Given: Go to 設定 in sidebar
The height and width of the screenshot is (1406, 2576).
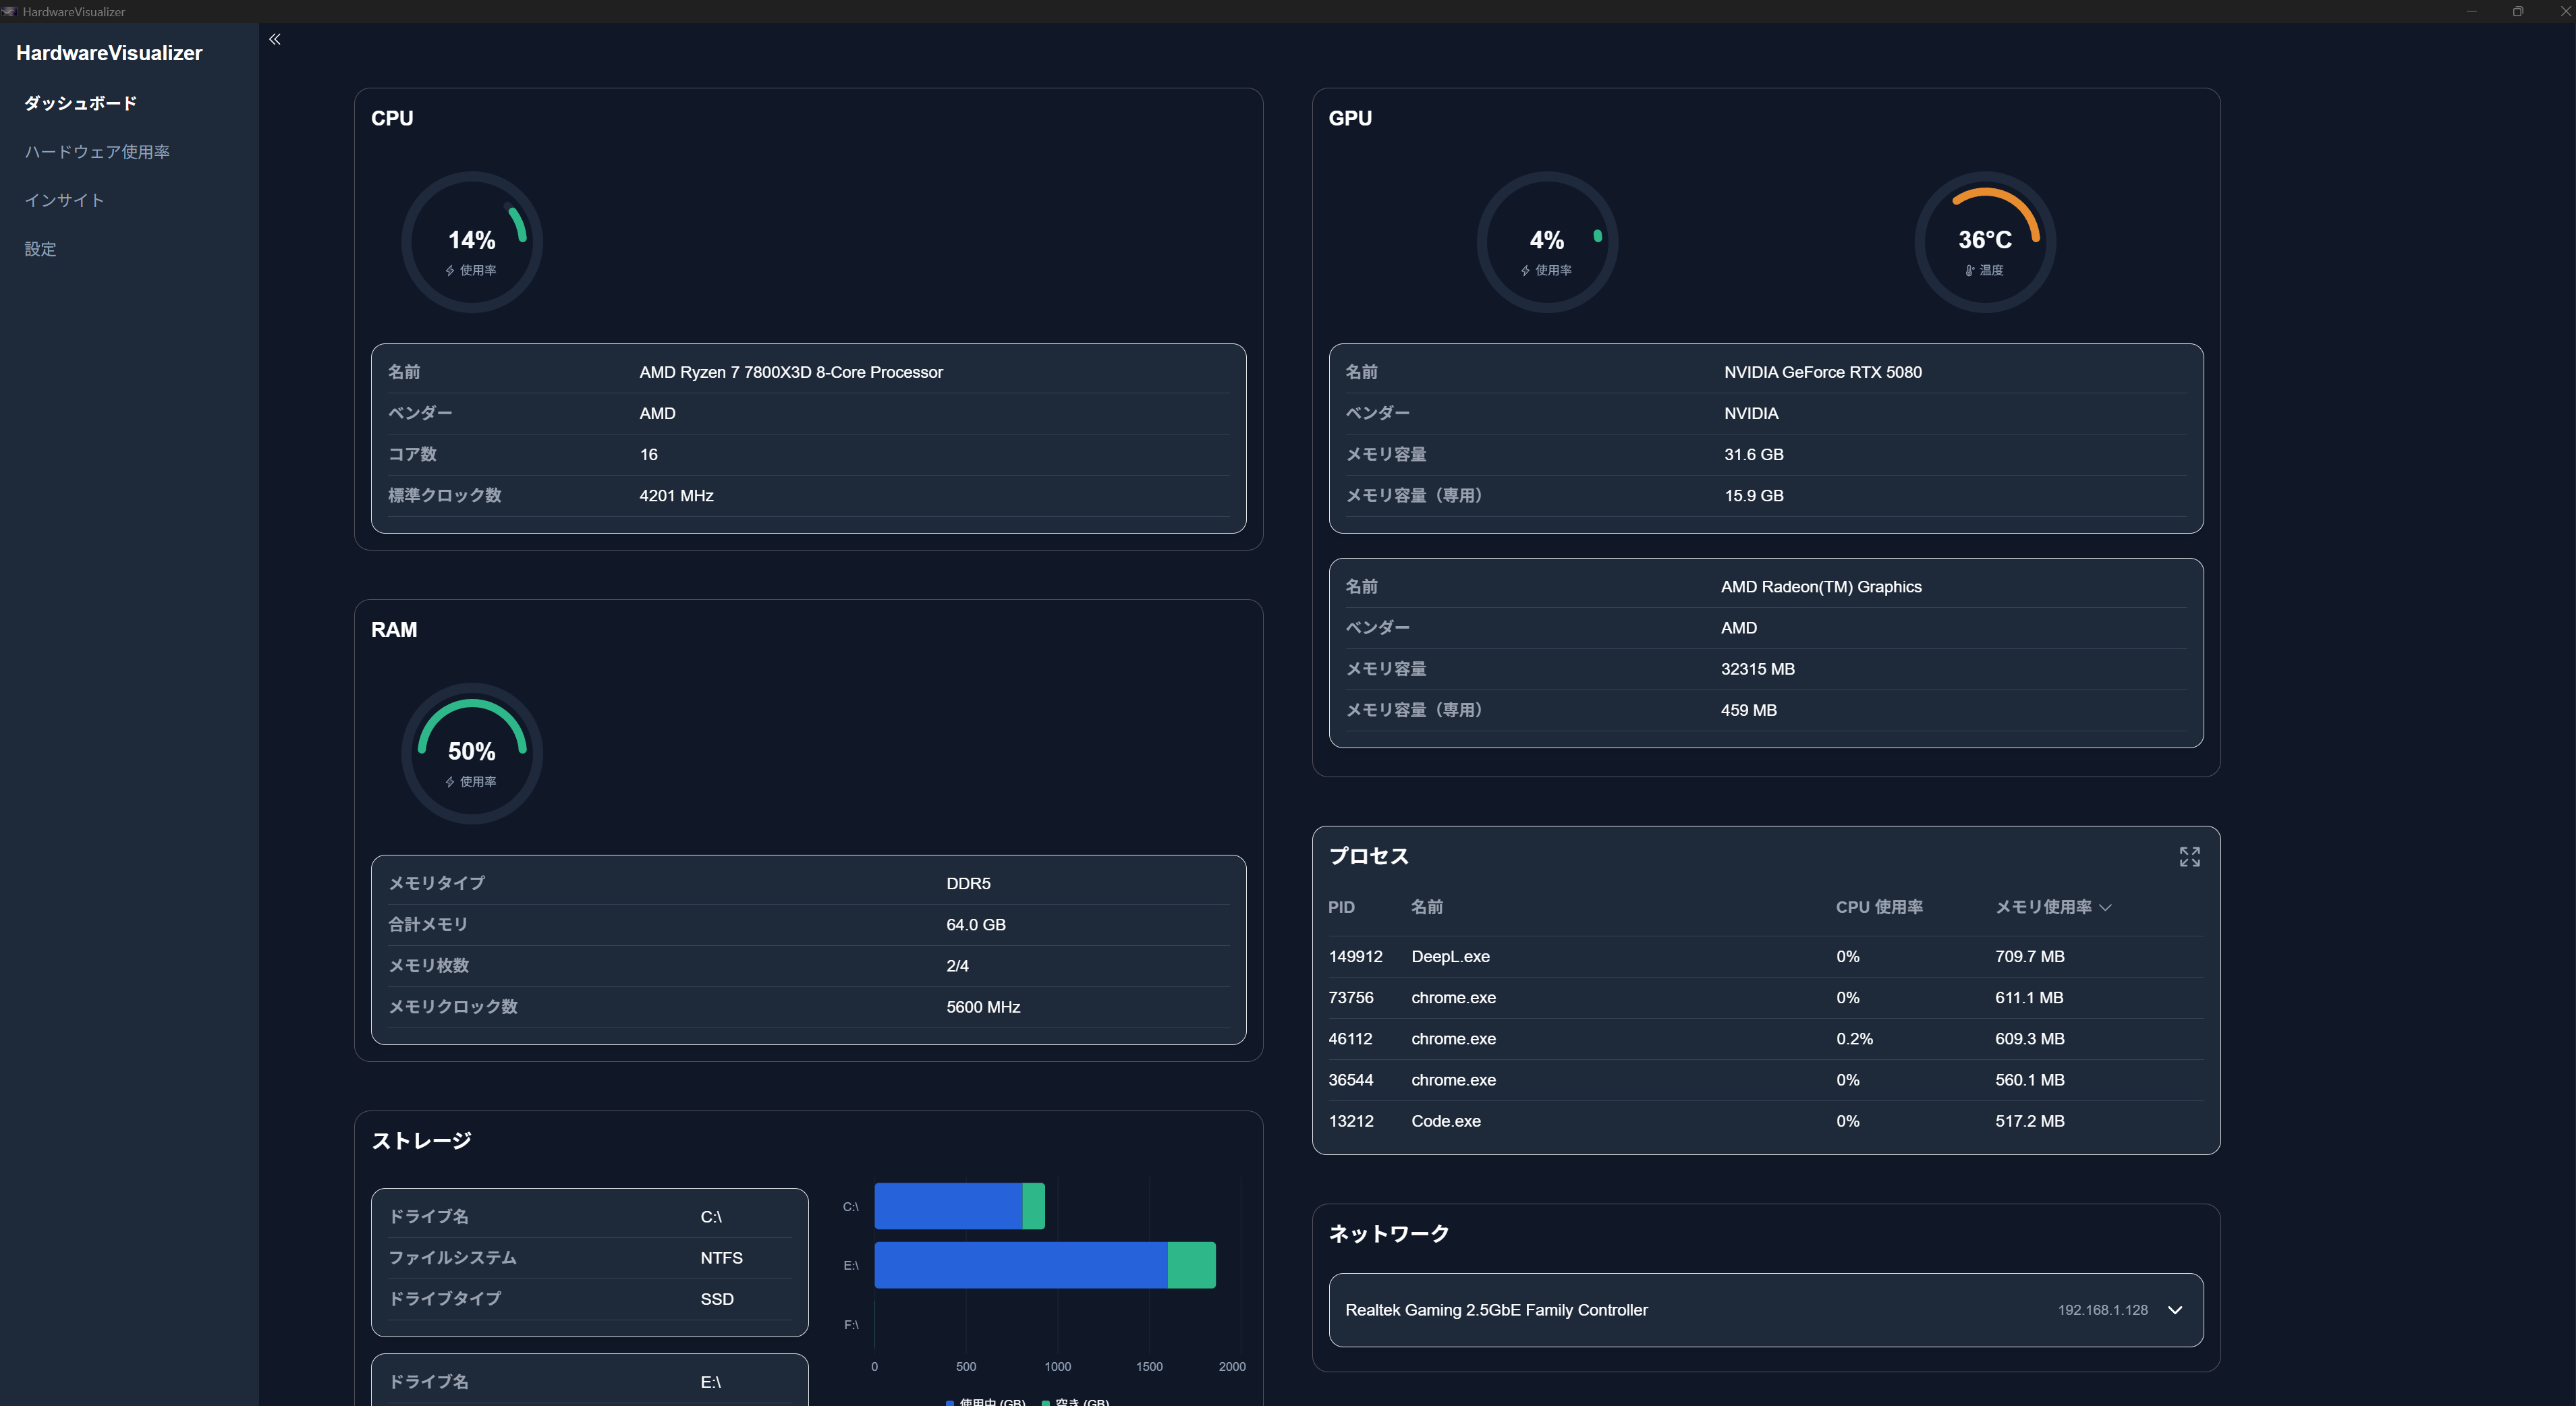Looking at the screenshot, I should coord(40,249).
